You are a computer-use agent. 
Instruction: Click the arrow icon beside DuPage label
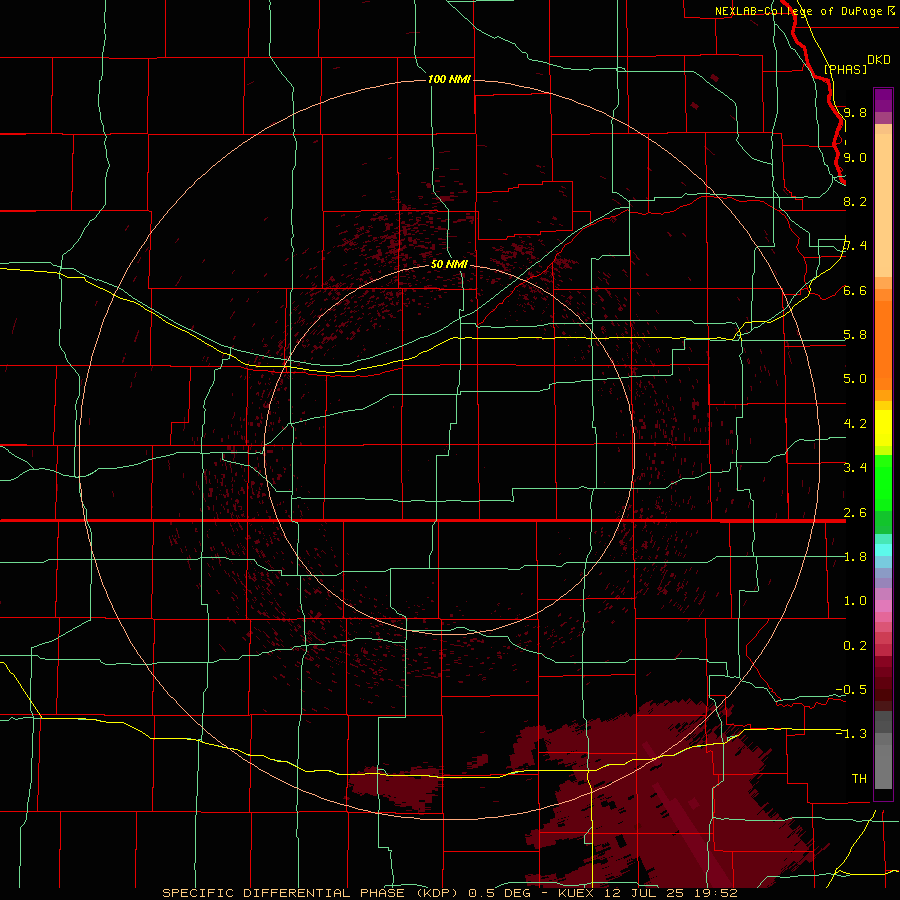pos(890,11)
